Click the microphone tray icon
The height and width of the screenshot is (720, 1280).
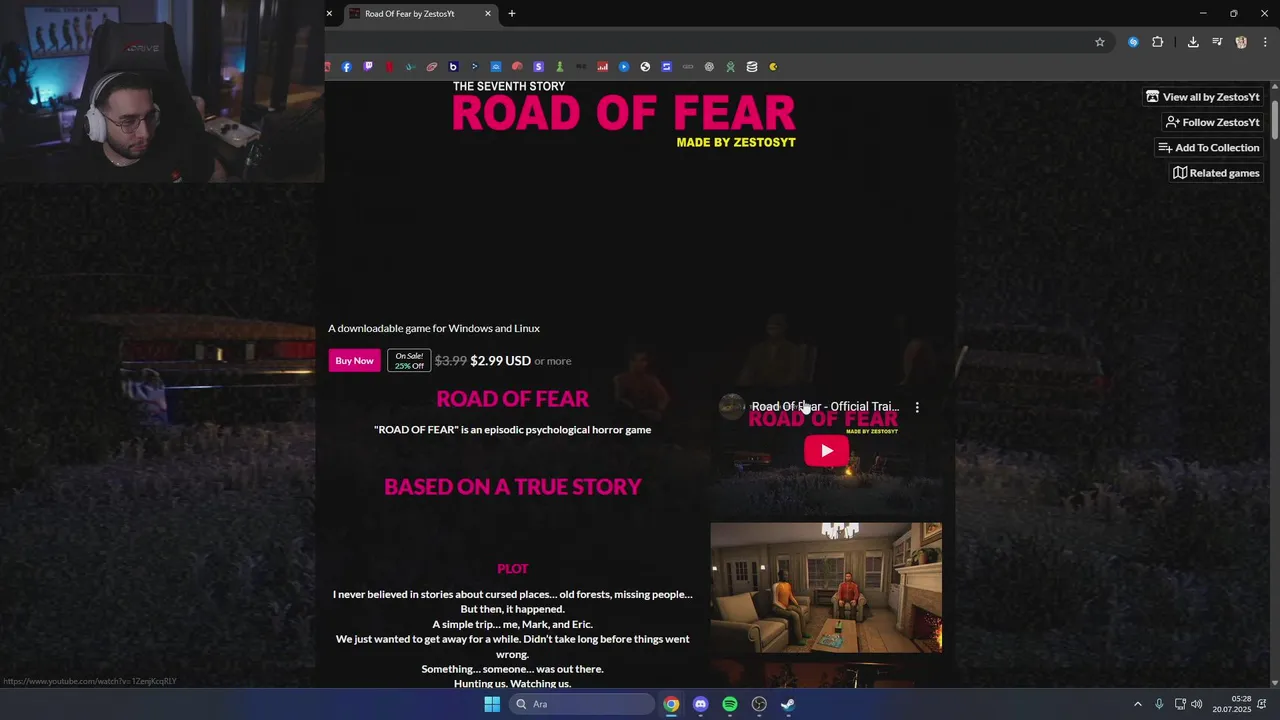tap(1159, 704)
